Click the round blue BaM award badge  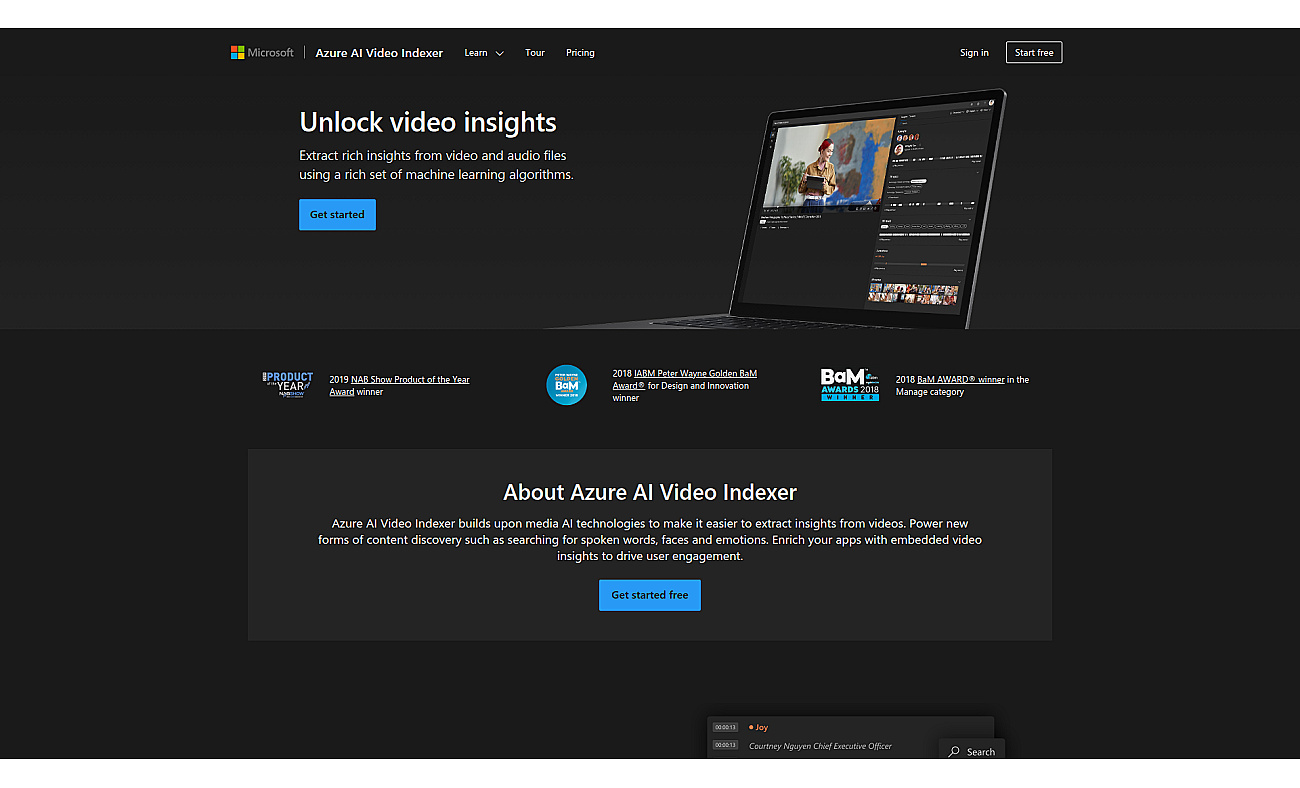coord(567,385)
